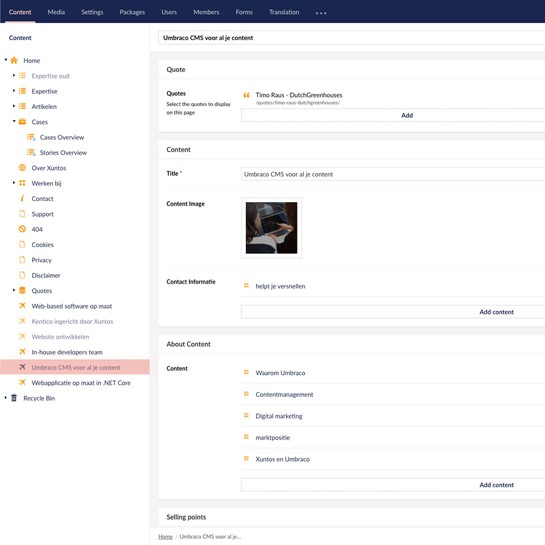Click the Recycle Bin trash icon
Viewport: 545px width, 545px height.
click(x=14, y=398)
